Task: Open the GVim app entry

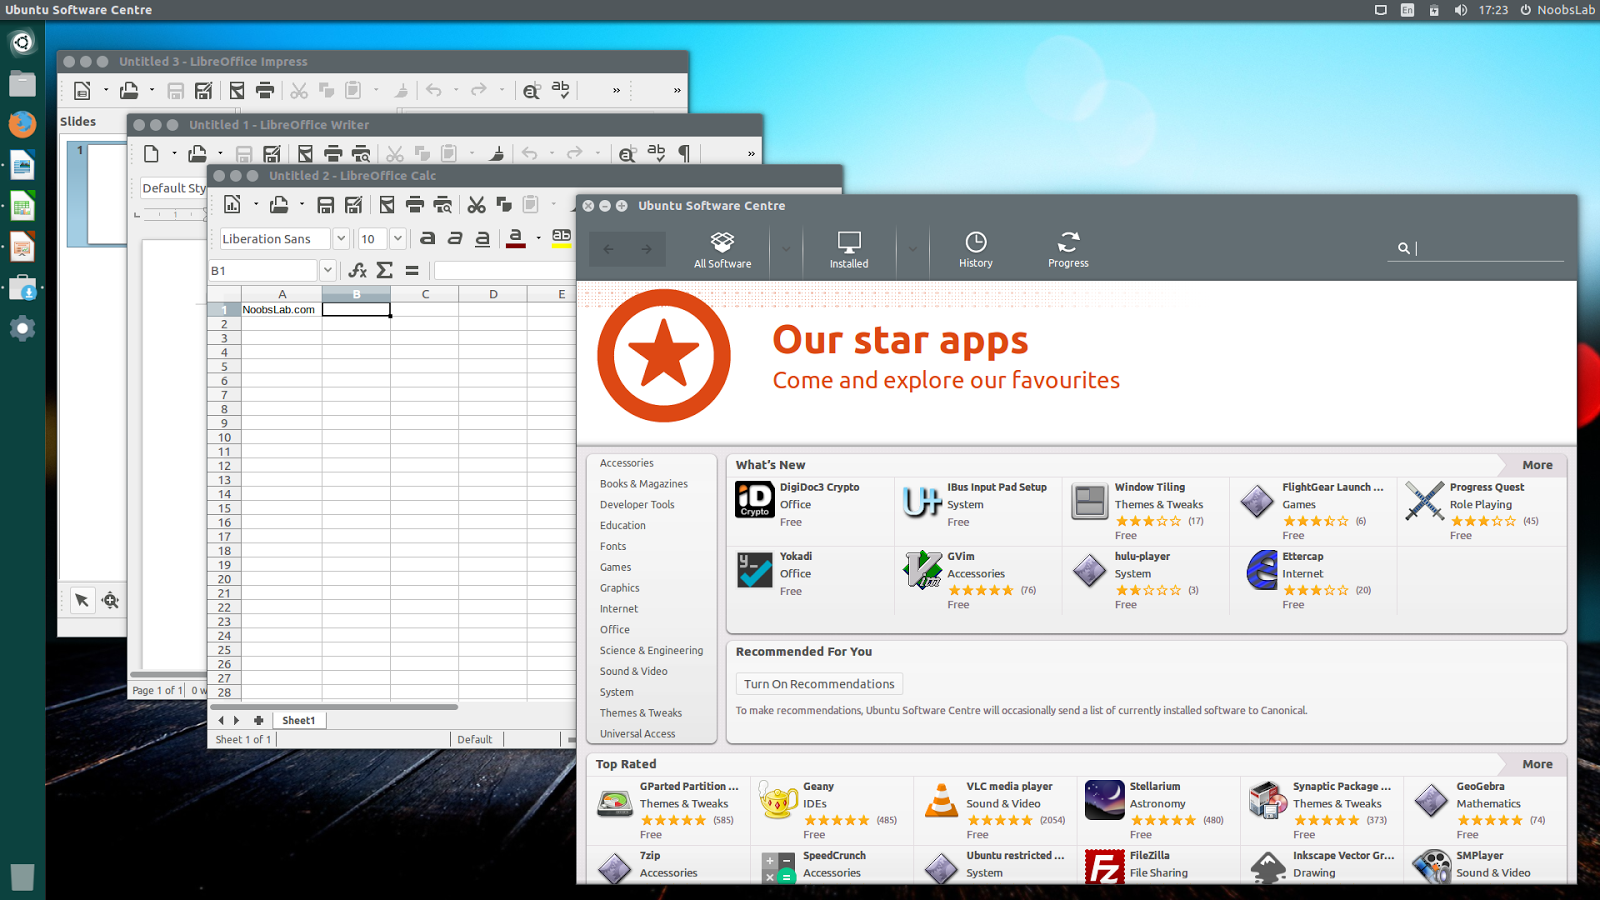Action: [978, 581]
